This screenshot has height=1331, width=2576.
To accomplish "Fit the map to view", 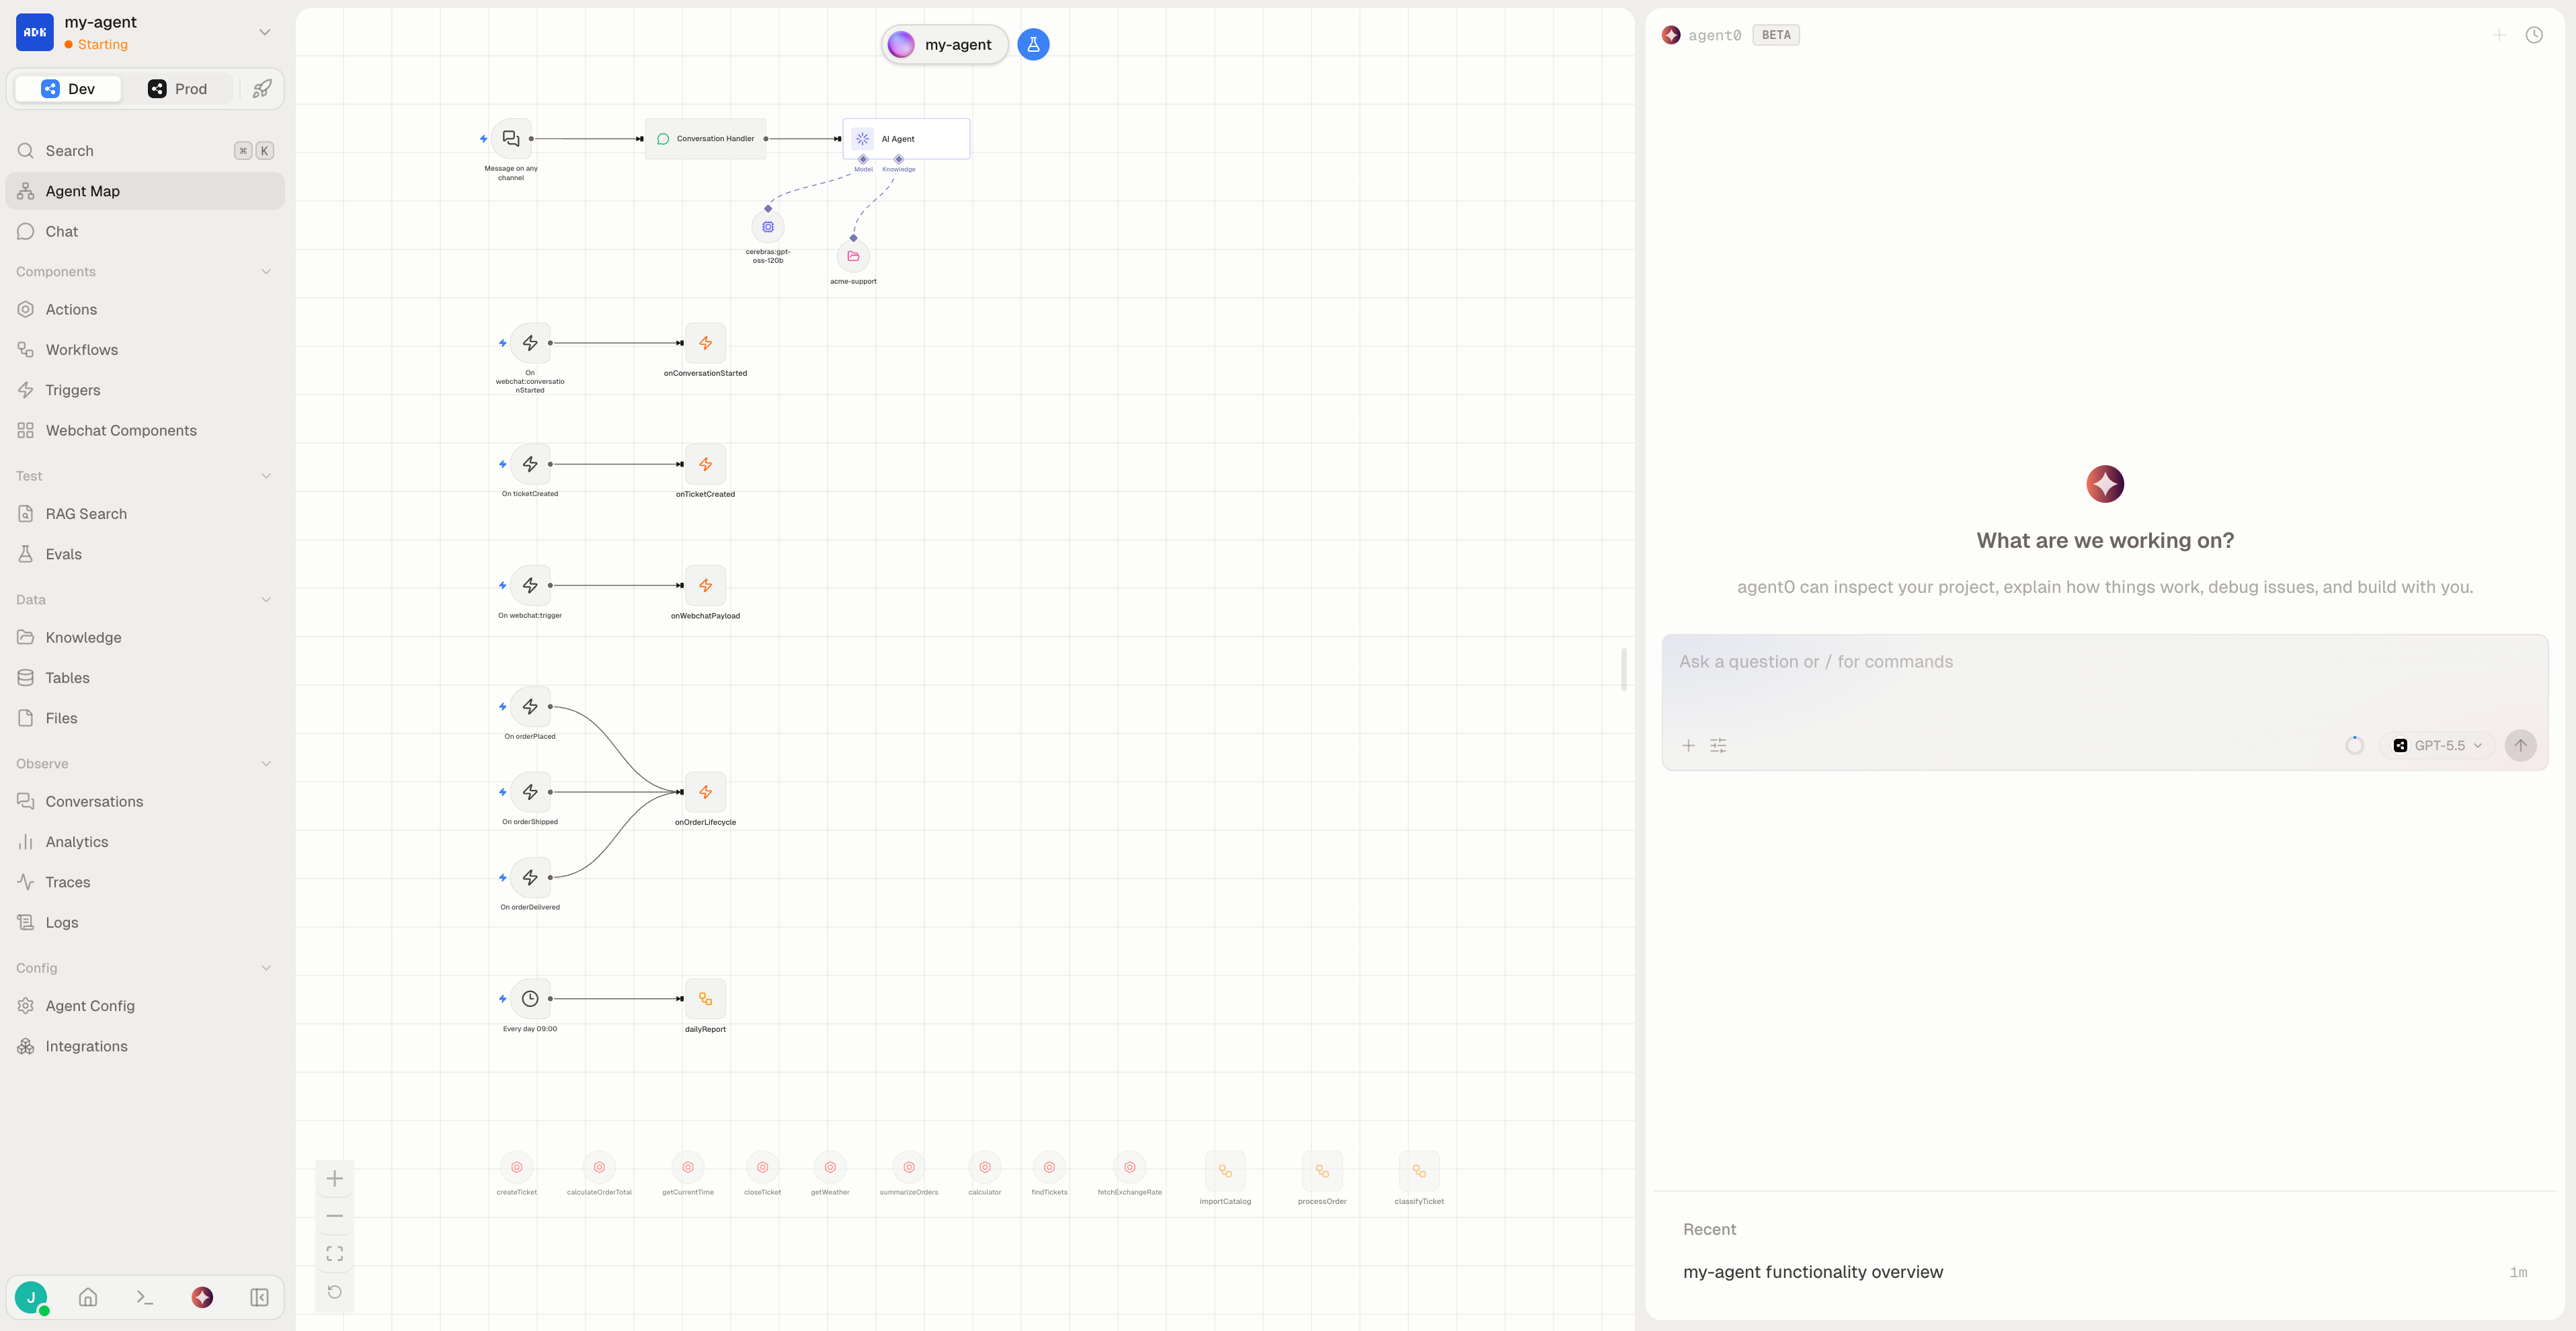I will [x=335, y=1253].
